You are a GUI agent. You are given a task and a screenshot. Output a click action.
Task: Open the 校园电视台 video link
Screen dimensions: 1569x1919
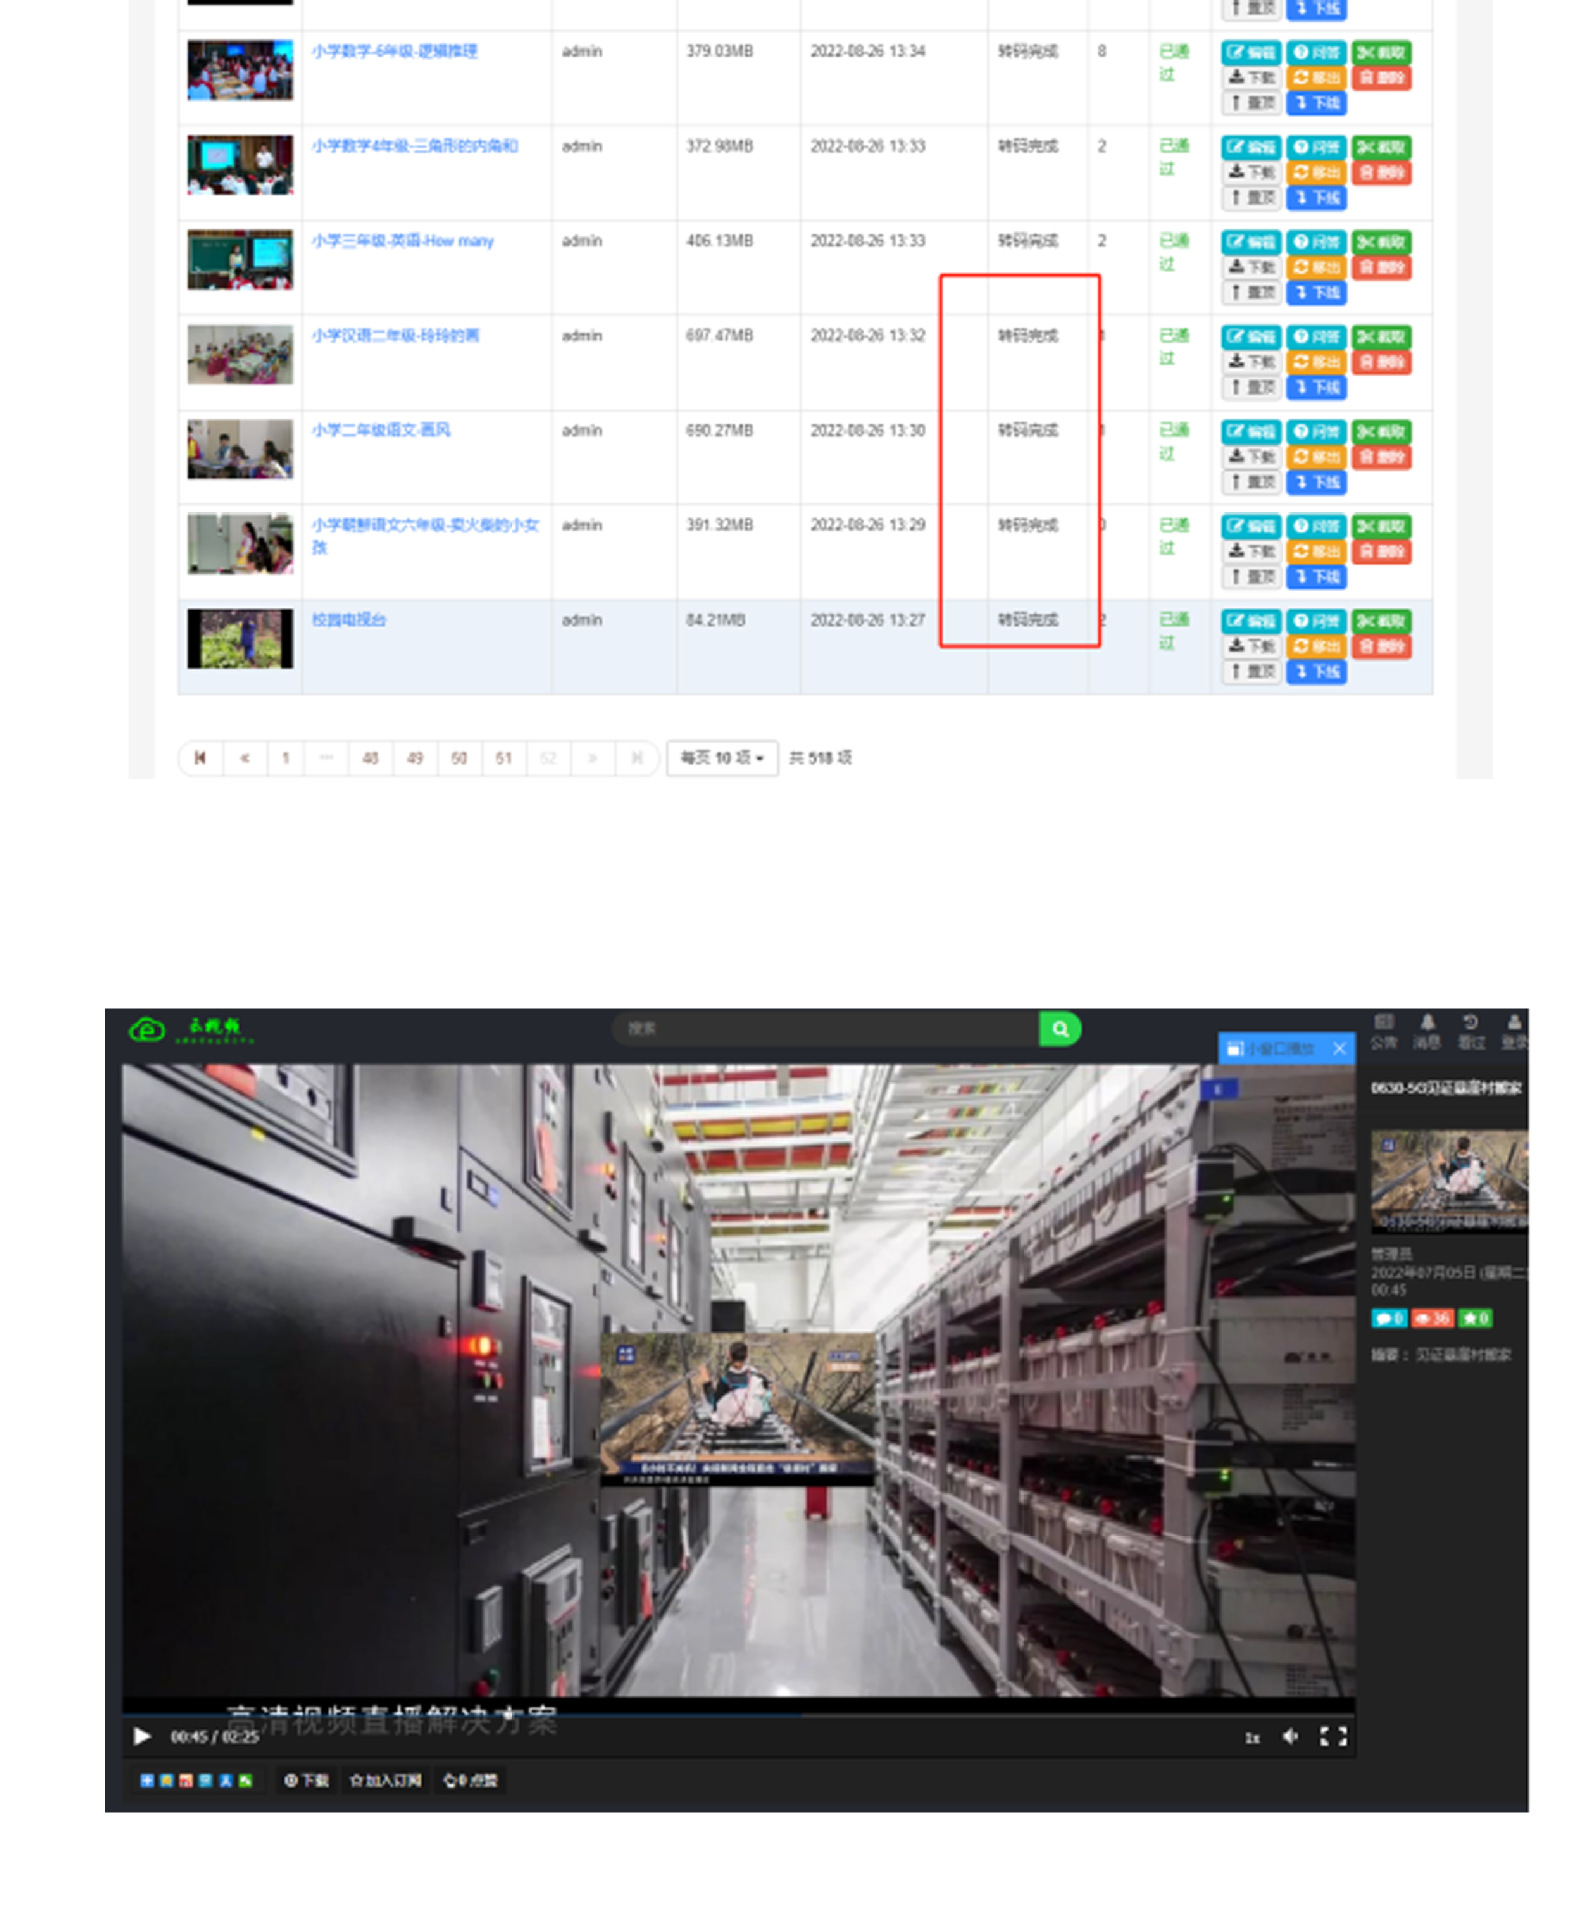point(348,620)
